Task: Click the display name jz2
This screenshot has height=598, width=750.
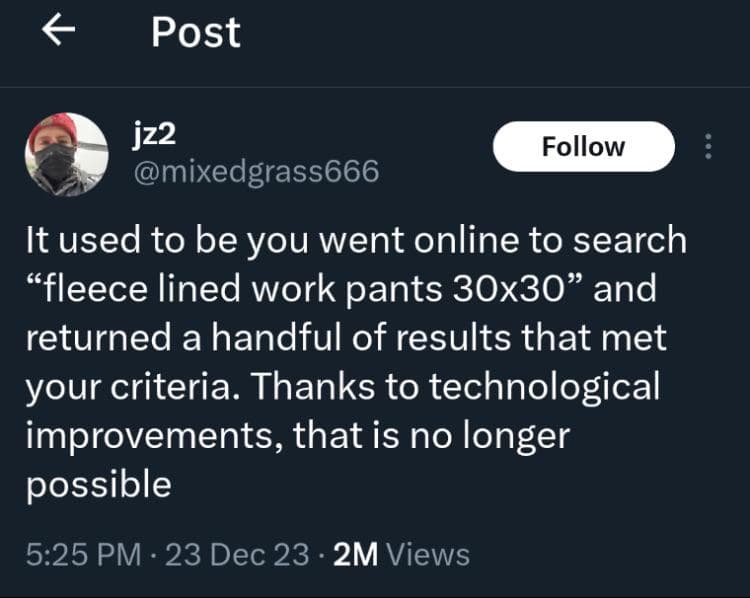Action: pos(154,134)
